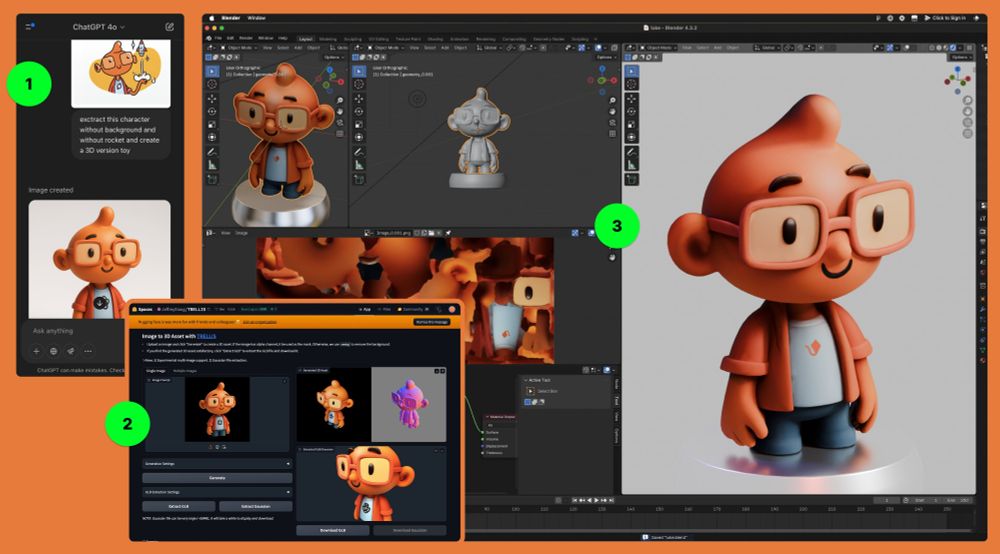Select the Cursor tool in the right rendered viewport
The width and height of the screenshot is (1000, 554).
pos(631,84)
